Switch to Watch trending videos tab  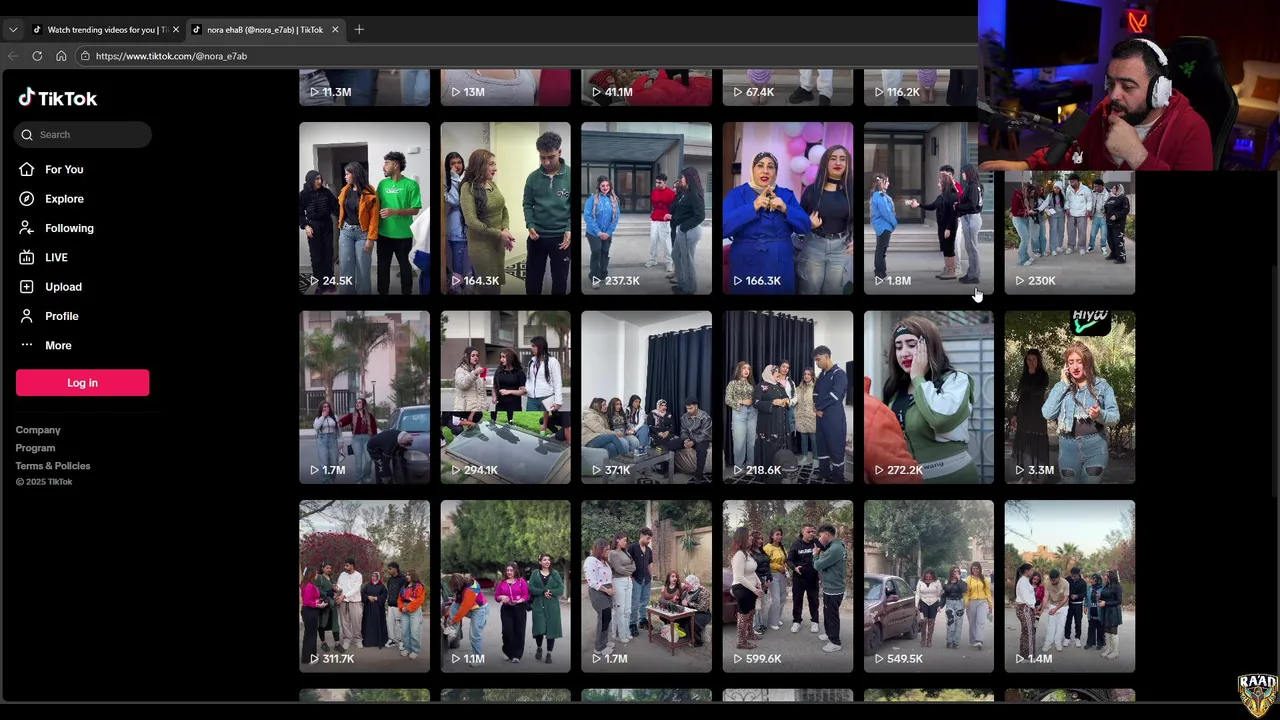pos(106,30)
